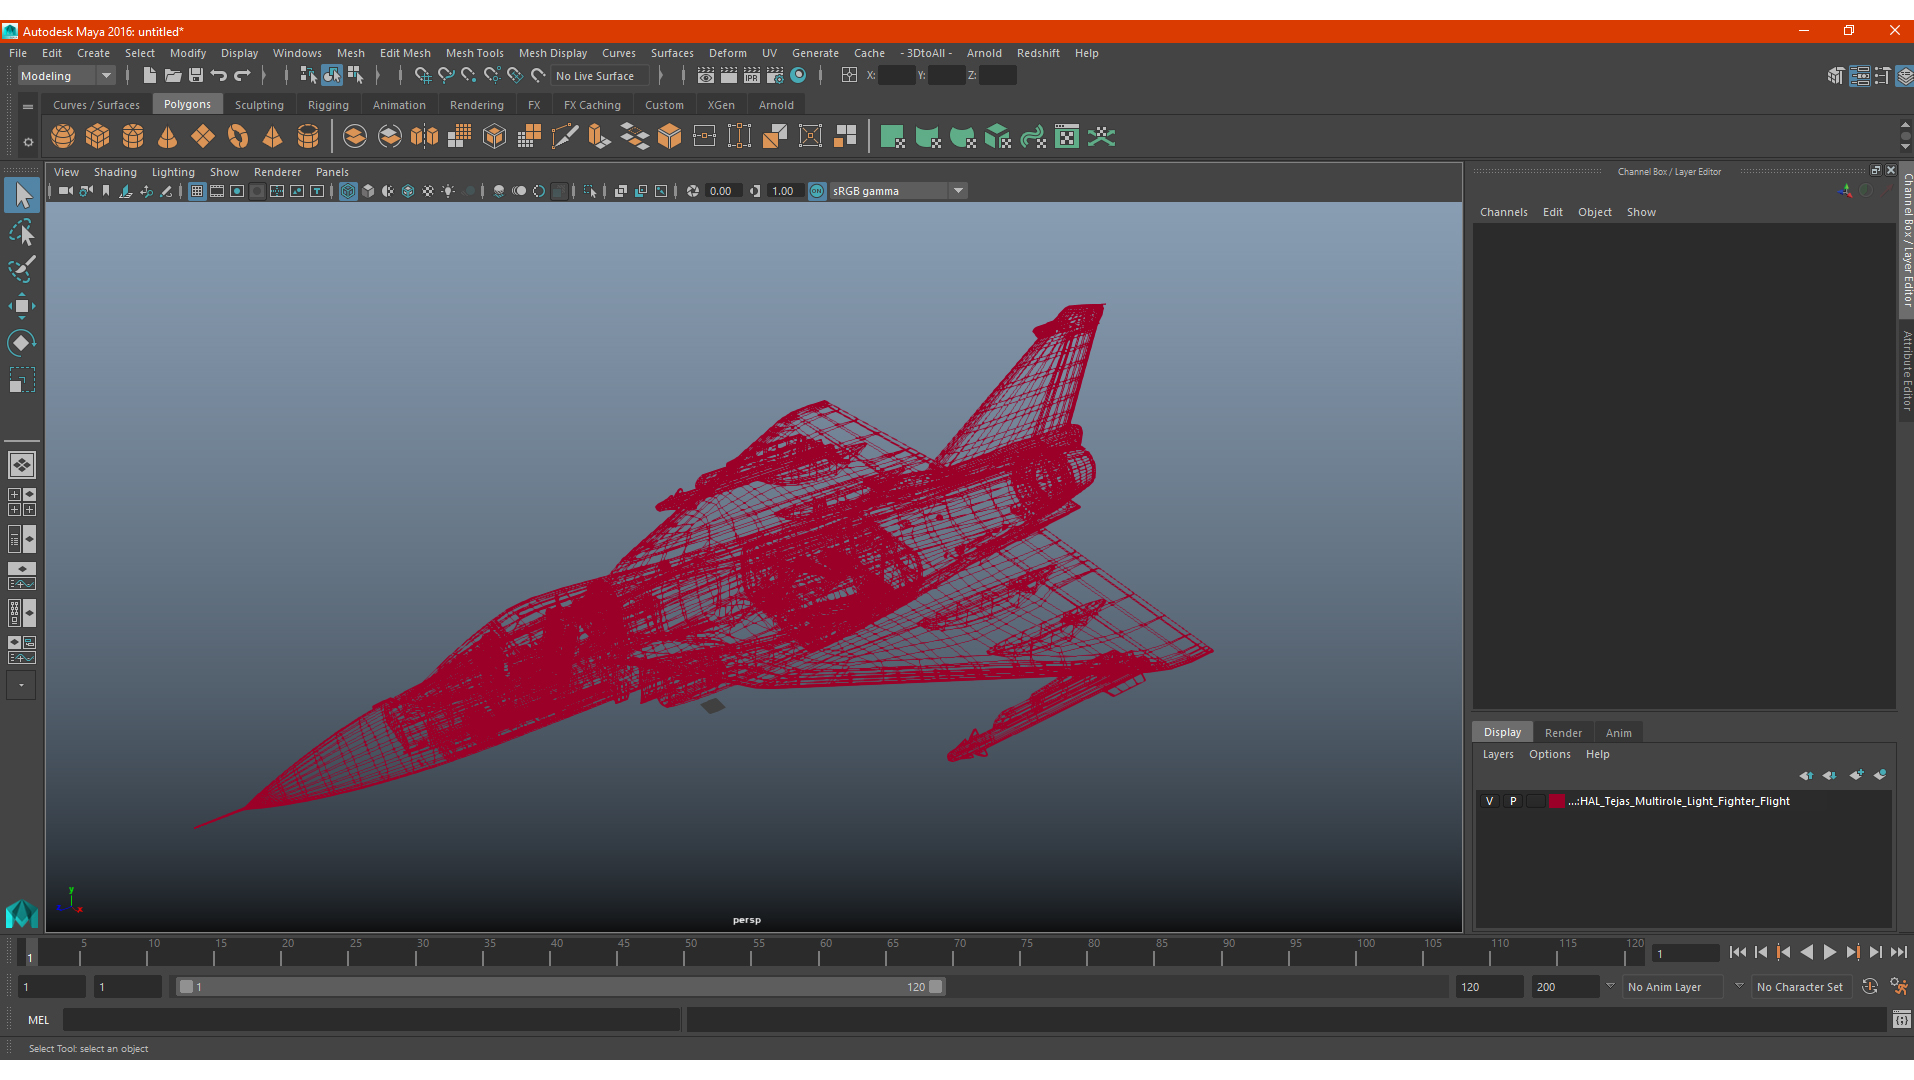Click the New Scene icon
This screenshot has width=1914, height=1080.
coord(149,75)
